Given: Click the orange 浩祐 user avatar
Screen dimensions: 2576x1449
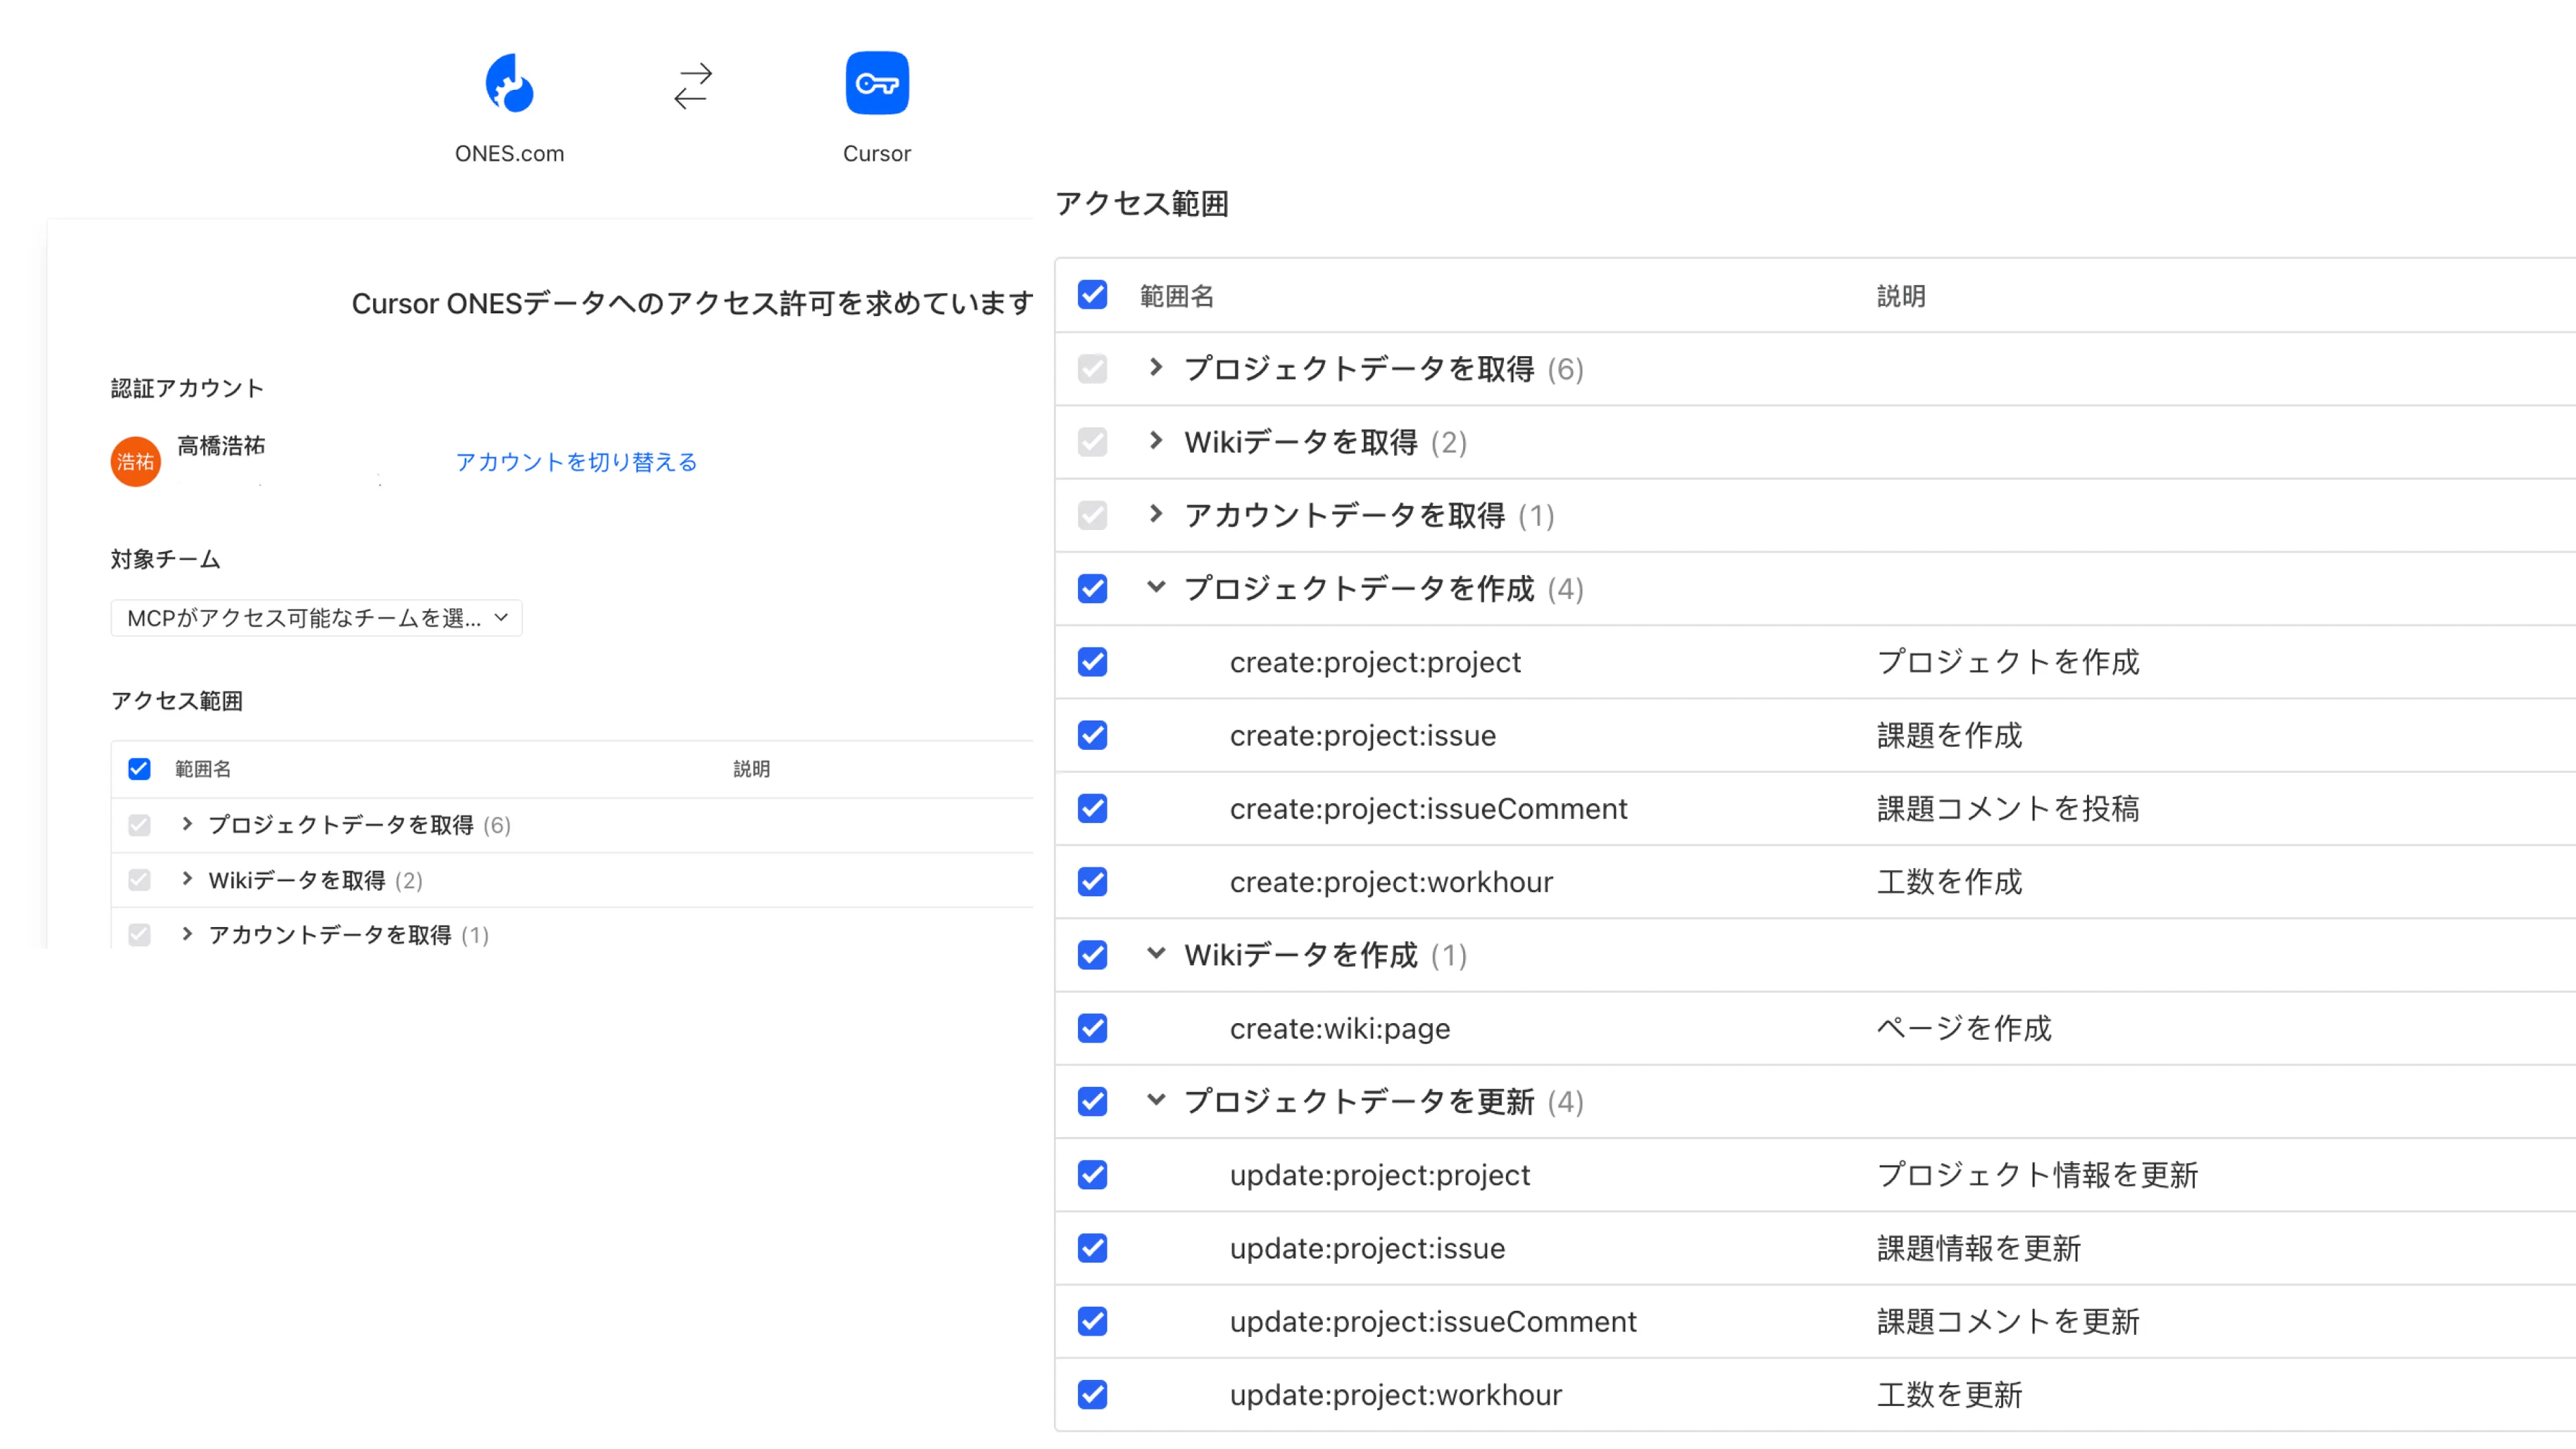Looking at the screenshot, I should [135, 462].
